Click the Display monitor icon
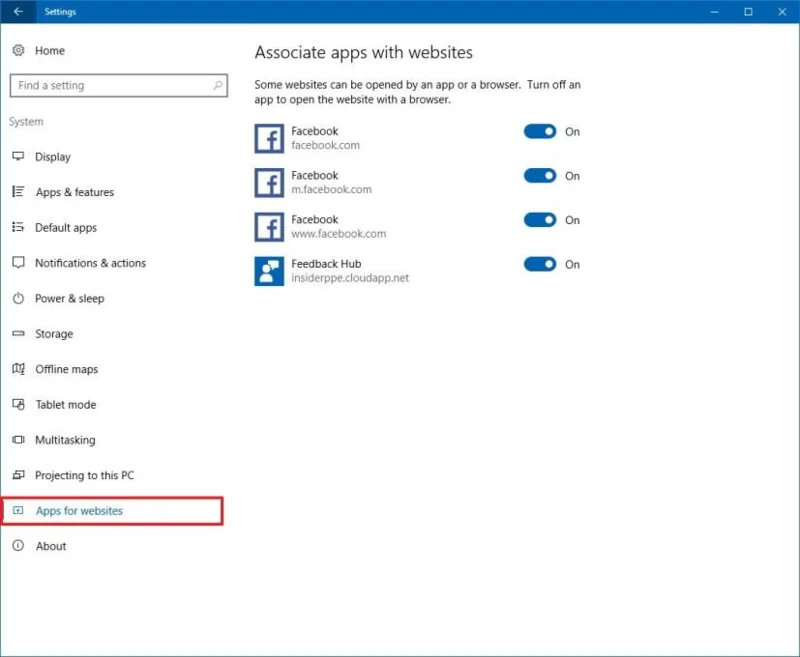 pyautogui.click(x=18, y=156)
